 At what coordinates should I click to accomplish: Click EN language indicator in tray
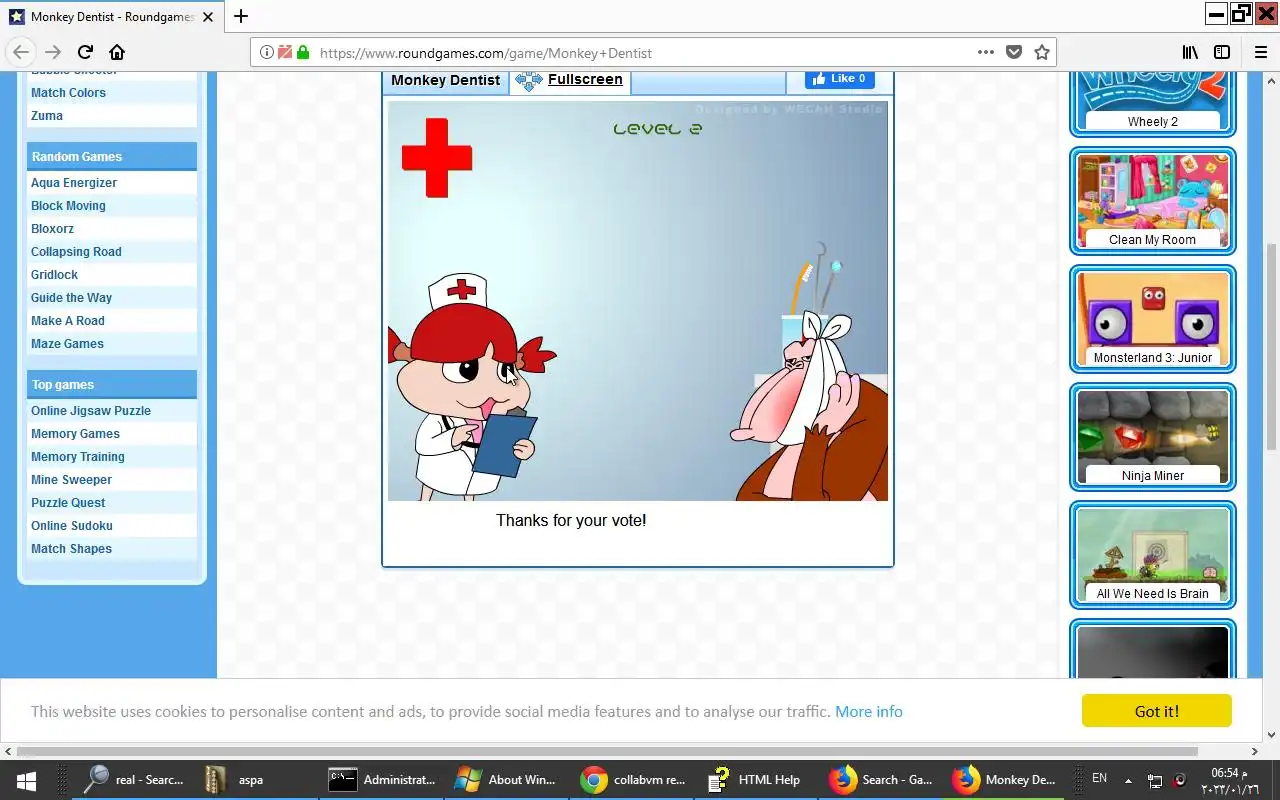pyautogui.click(x=1099, y=778)
